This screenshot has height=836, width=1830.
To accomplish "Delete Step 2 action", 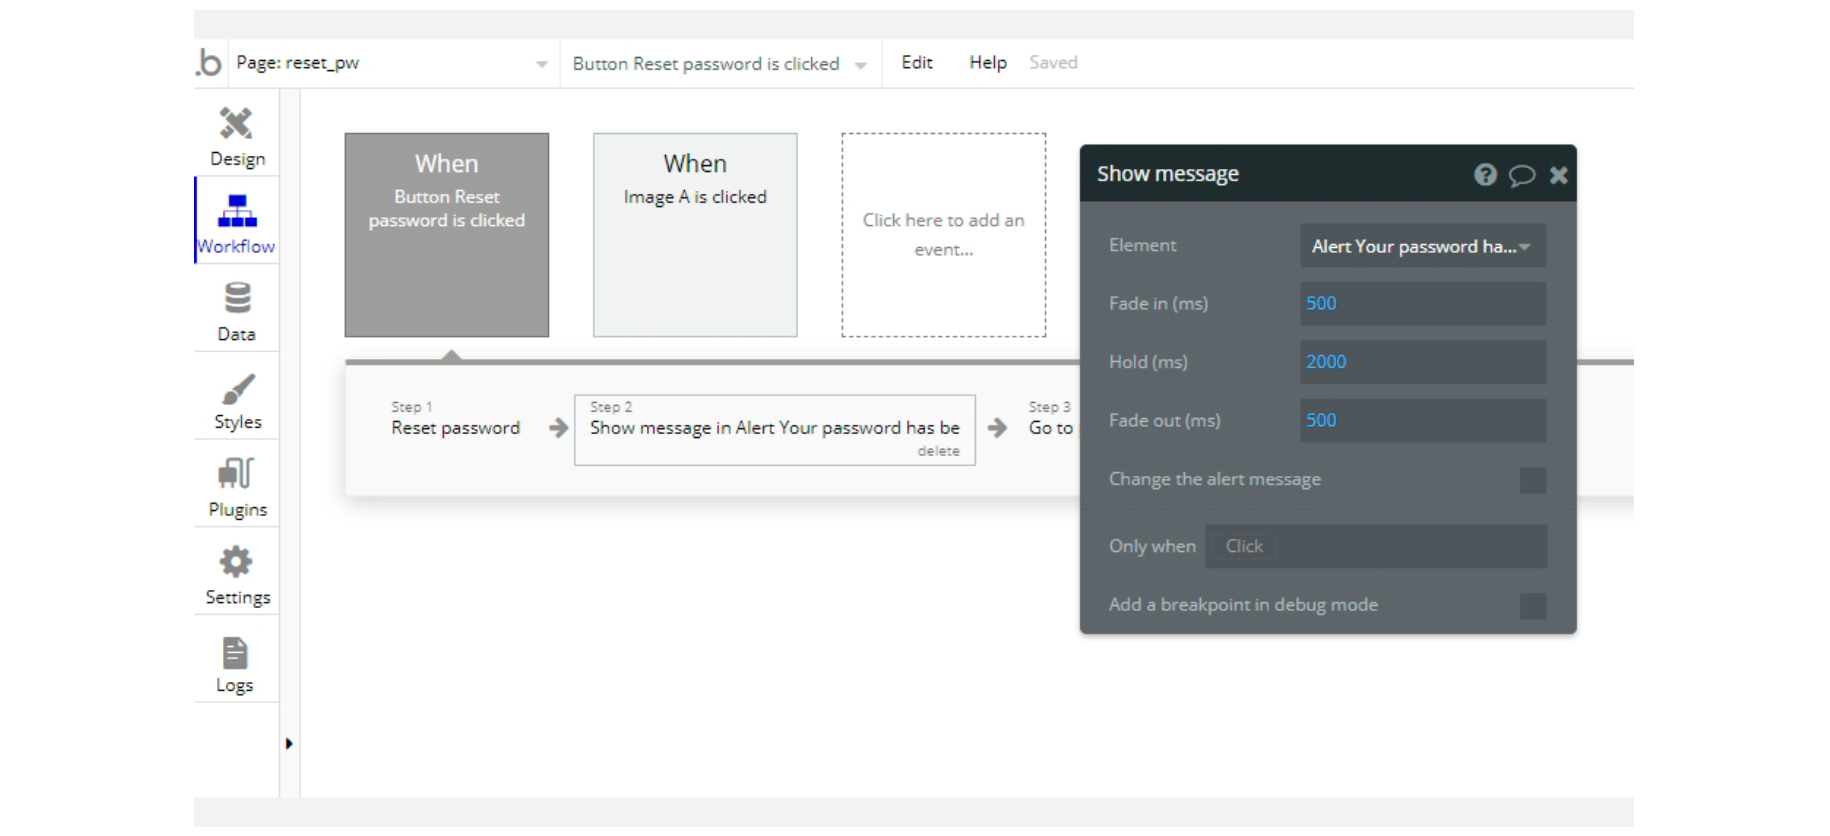I will 938,451.
